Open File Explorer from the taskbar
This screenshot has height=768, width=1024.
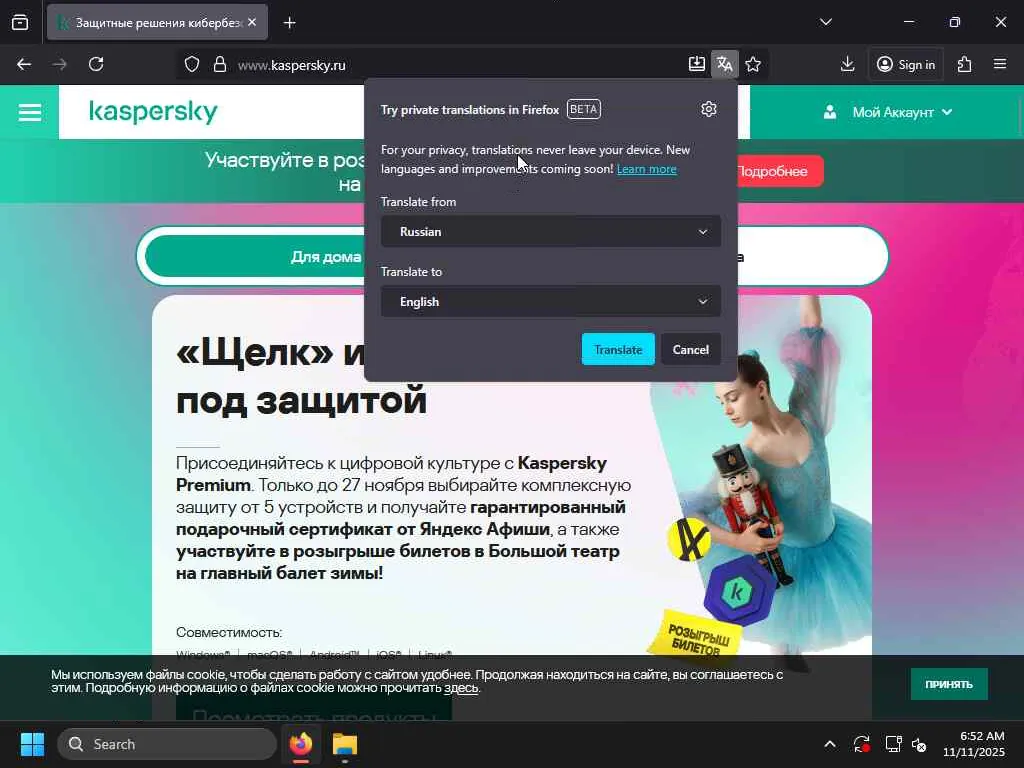tap(345, 744)
